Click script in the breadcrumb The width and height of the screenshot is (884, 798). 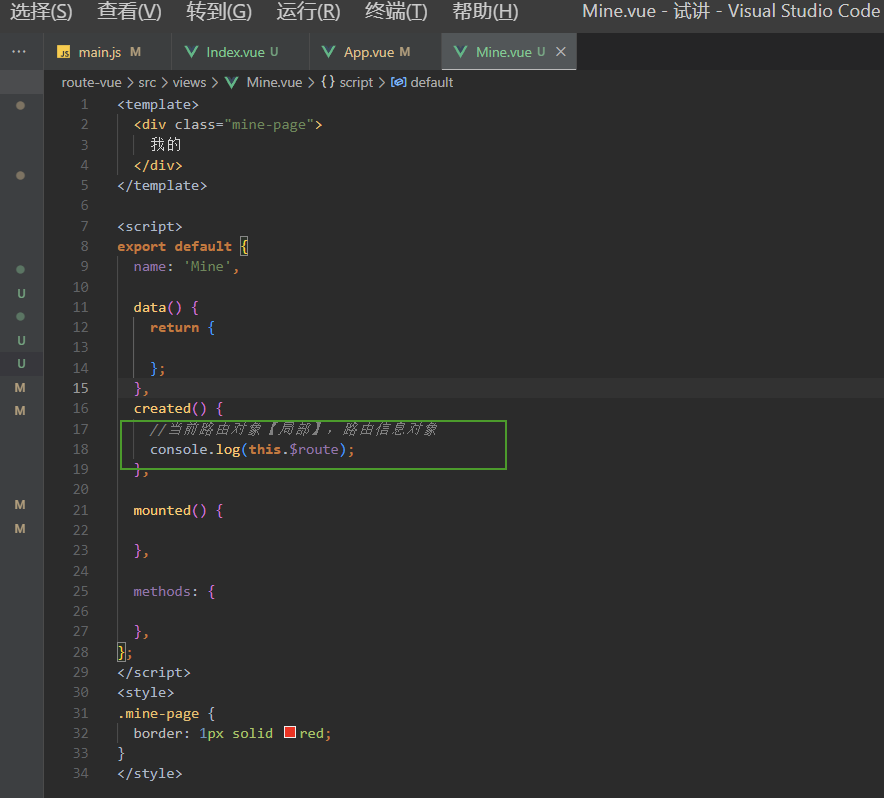(356, 82)
